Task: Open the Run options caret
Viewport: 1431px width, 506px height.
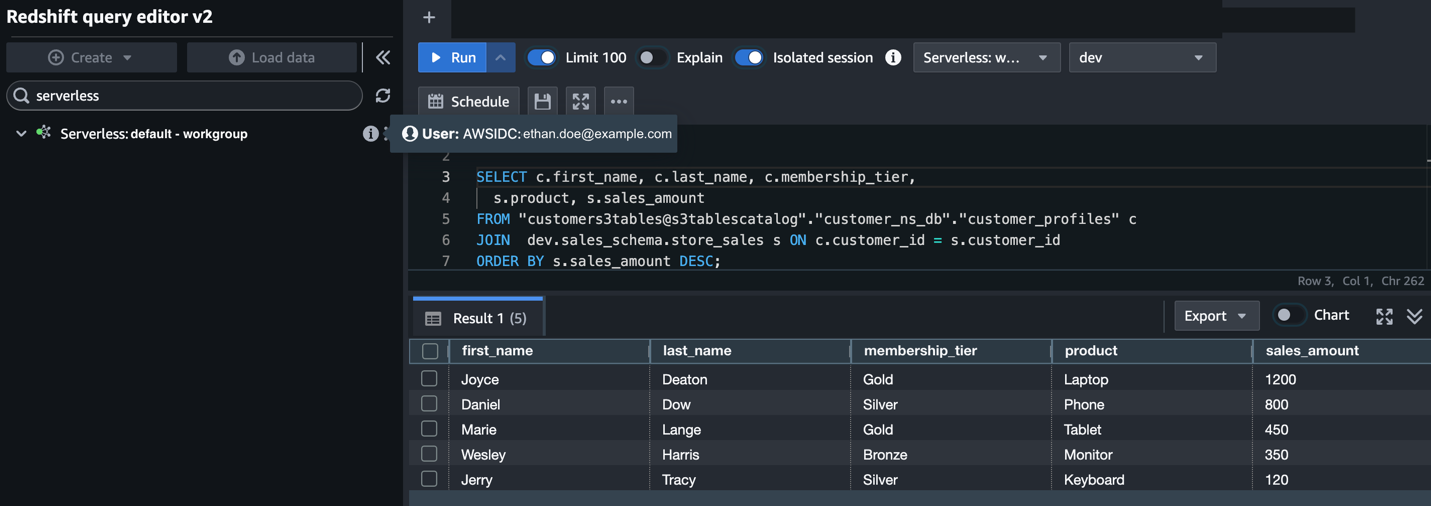Action: point(501,58)
